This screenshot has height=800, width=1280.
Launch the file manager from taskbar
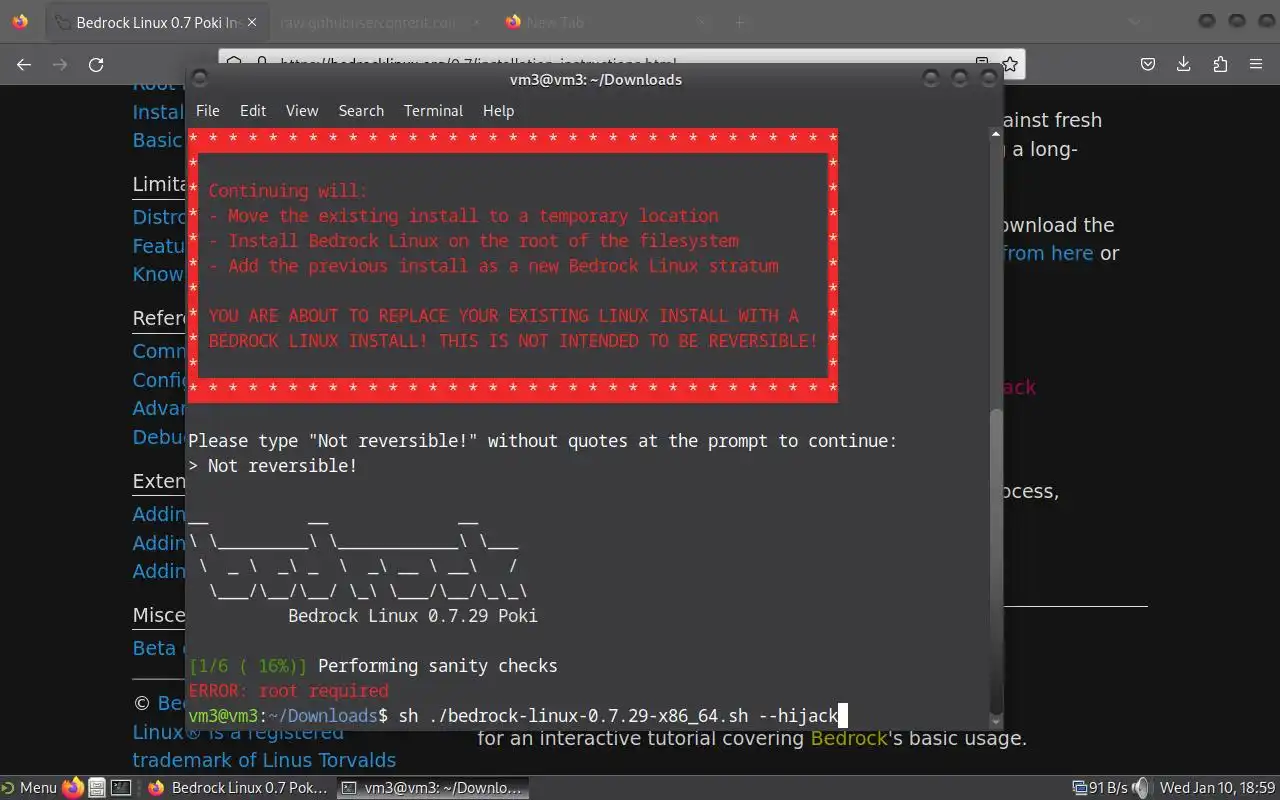[x=97, y=788]
